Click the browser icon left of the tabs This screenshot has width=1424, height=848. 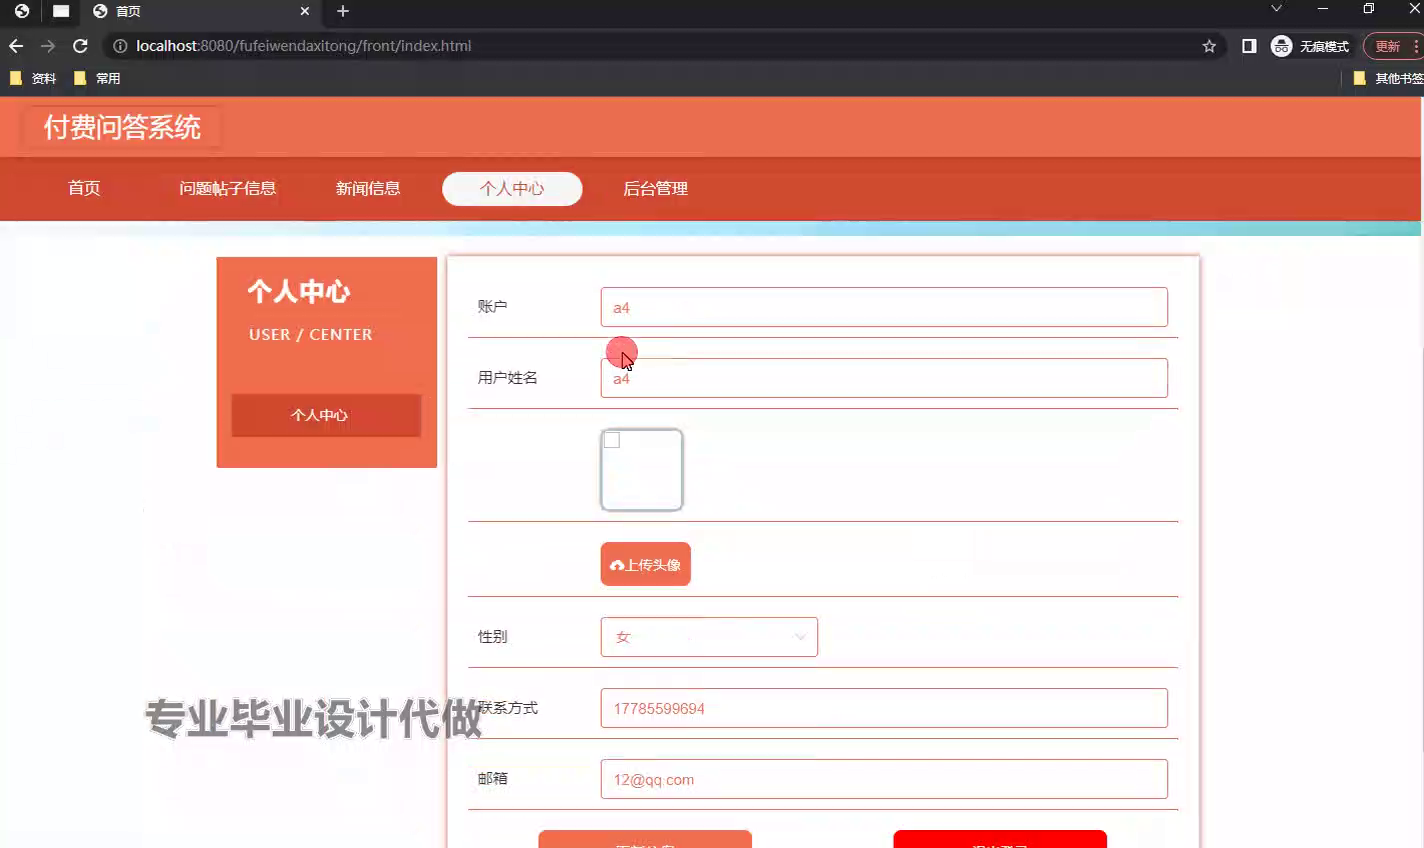[x=22, y=11]
